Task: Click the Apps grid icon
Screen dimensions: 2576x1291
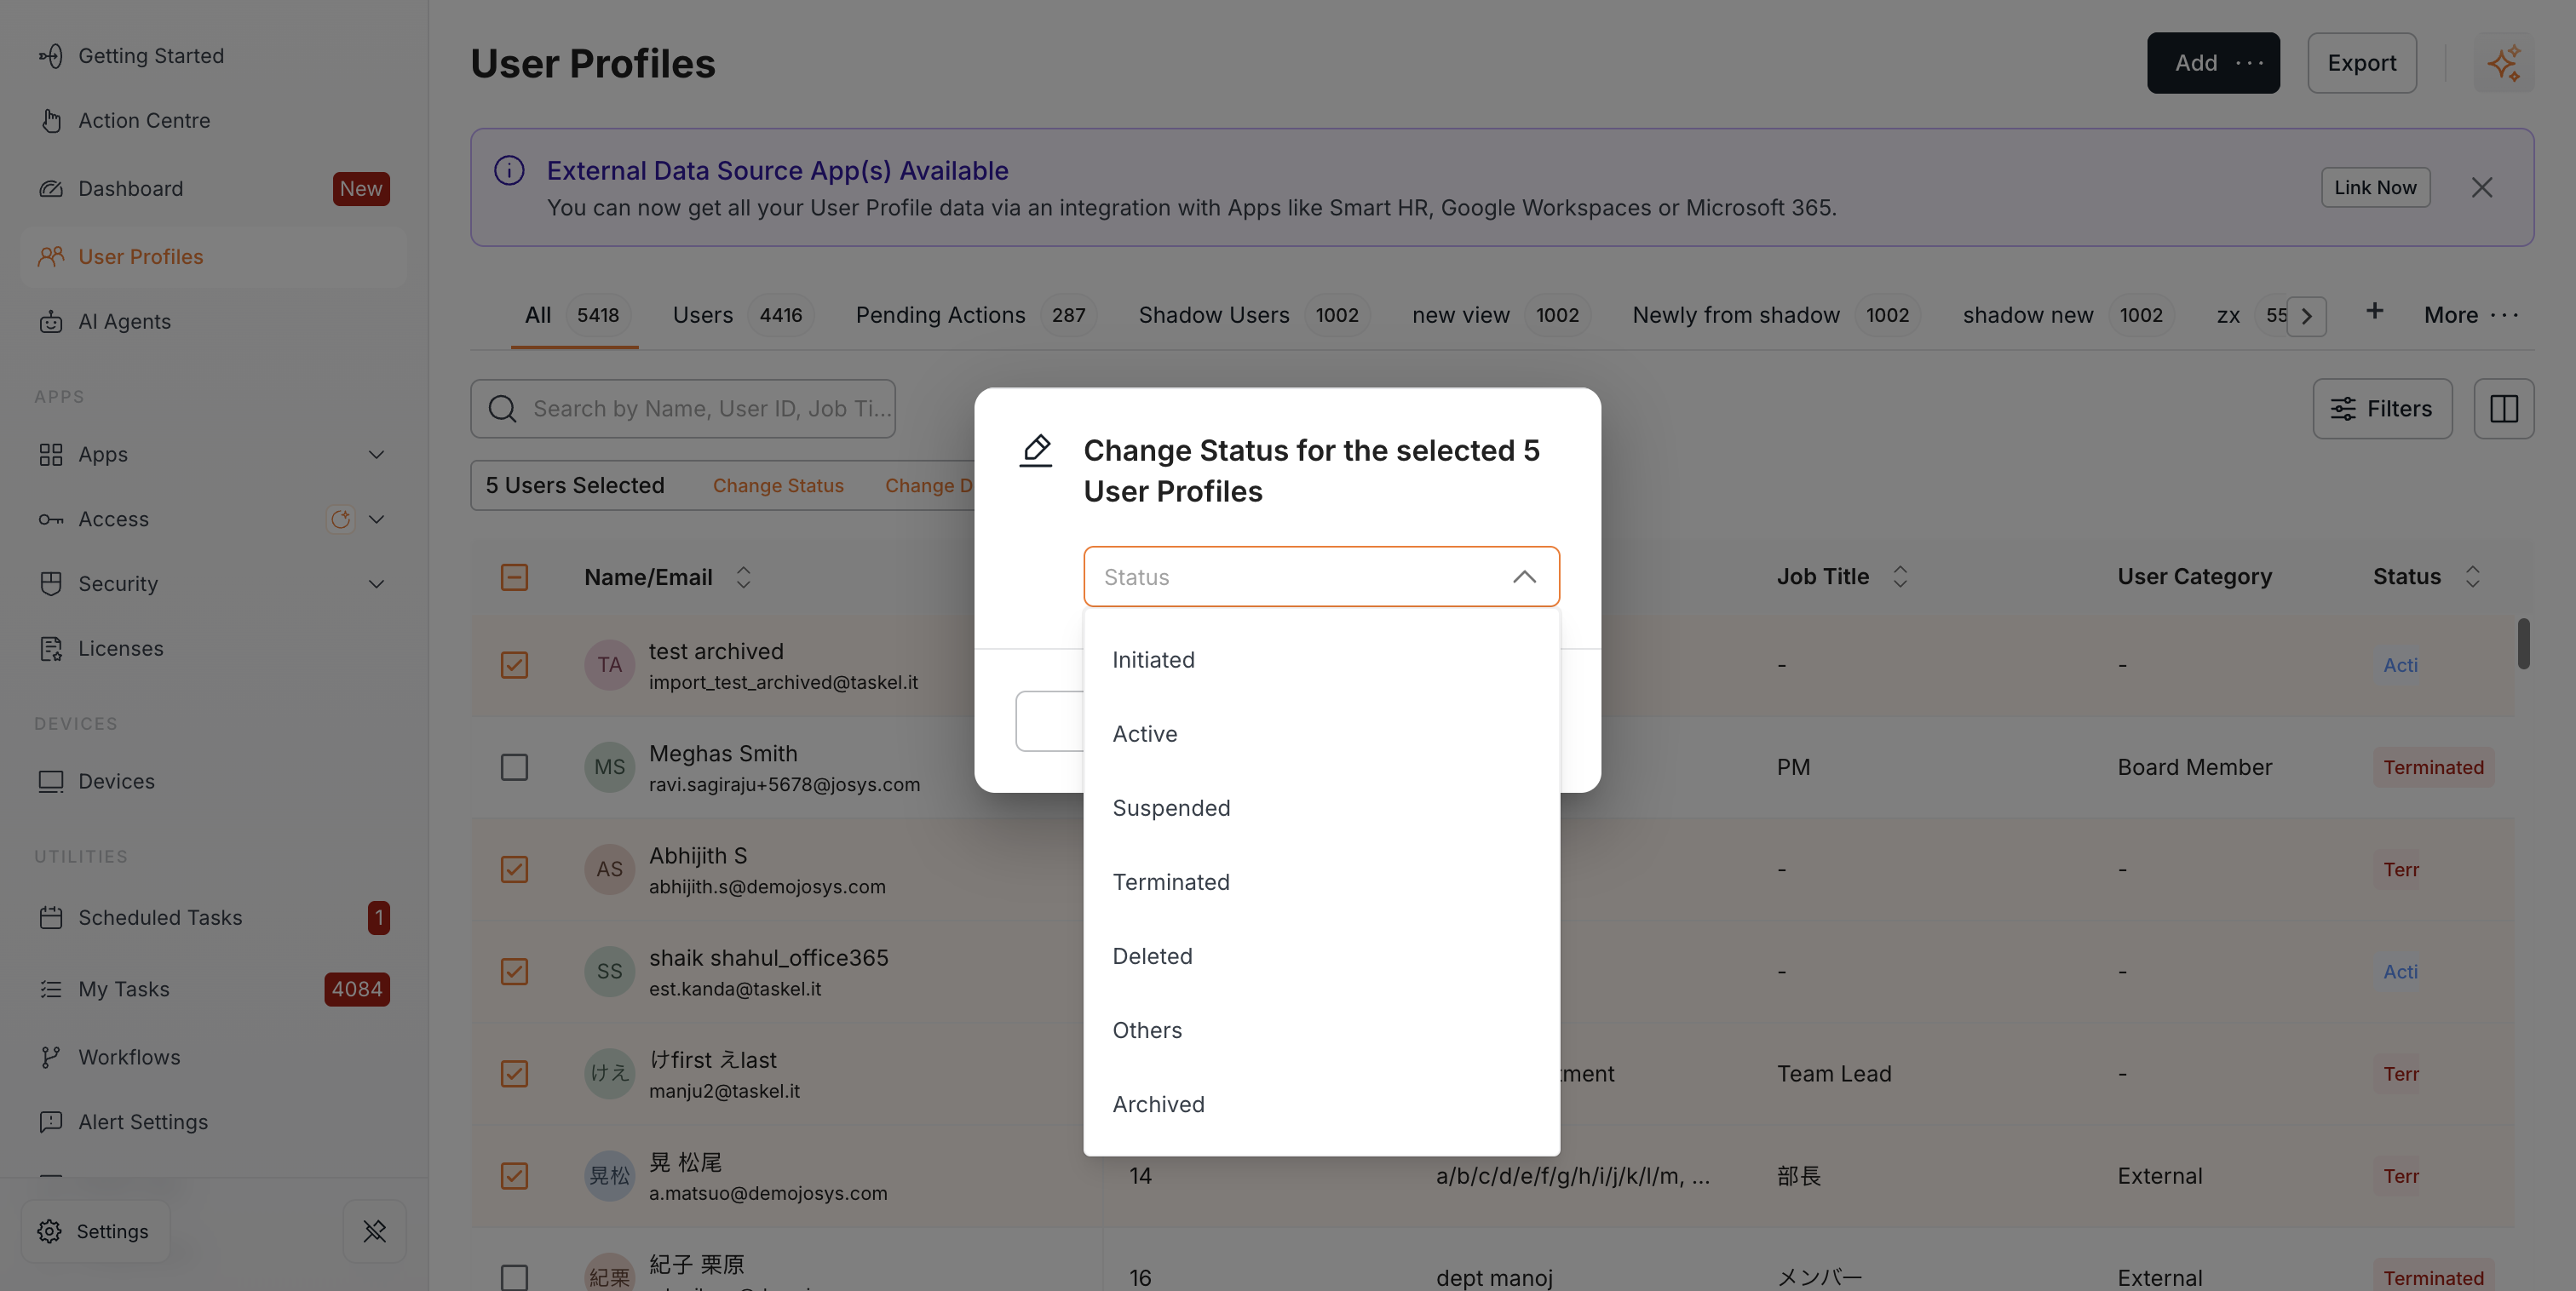Action: pyautogui.click(x=51, y=455)
